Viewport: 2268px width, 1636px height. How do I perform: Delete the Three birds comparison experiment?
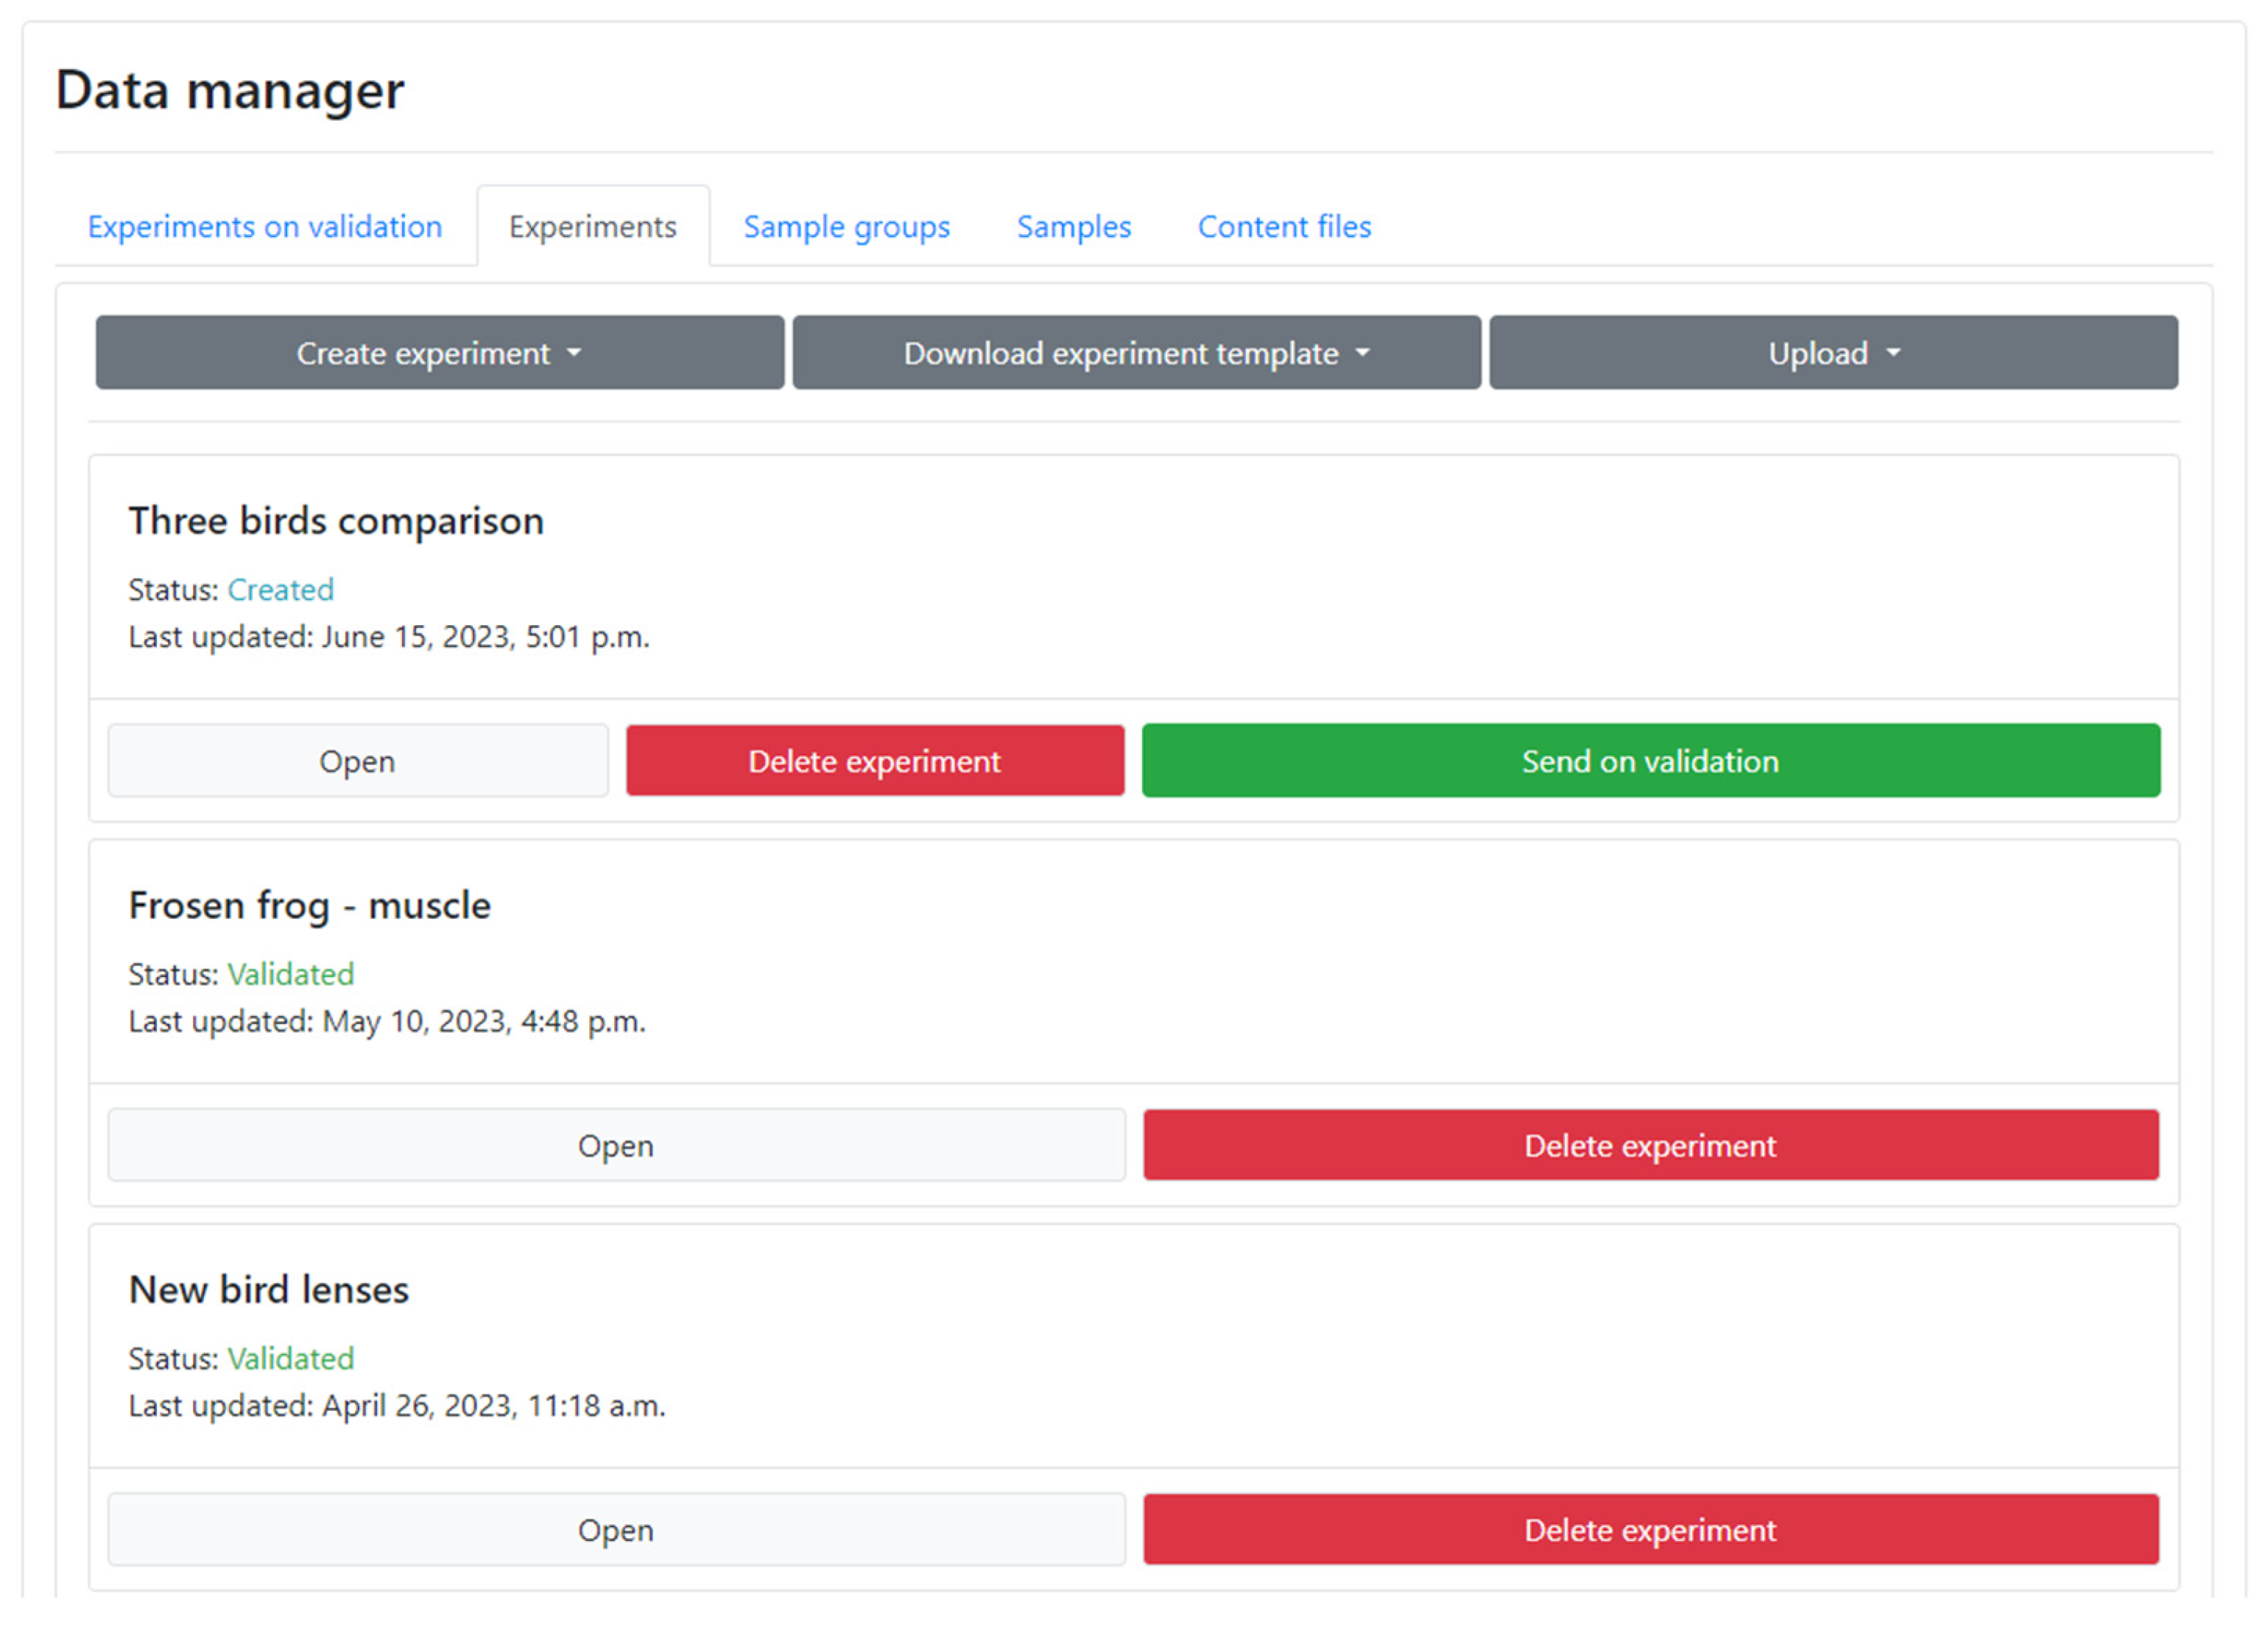pos(874,761)
